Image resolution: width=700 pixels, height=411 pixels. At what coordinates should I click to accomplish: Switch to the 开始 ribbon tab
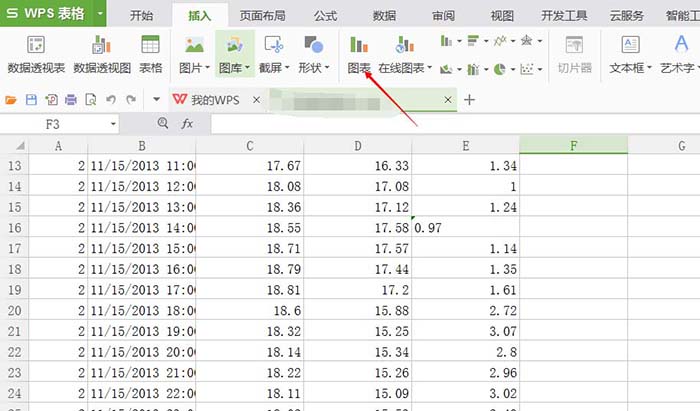pyautogui.click(x=141, y=16)
